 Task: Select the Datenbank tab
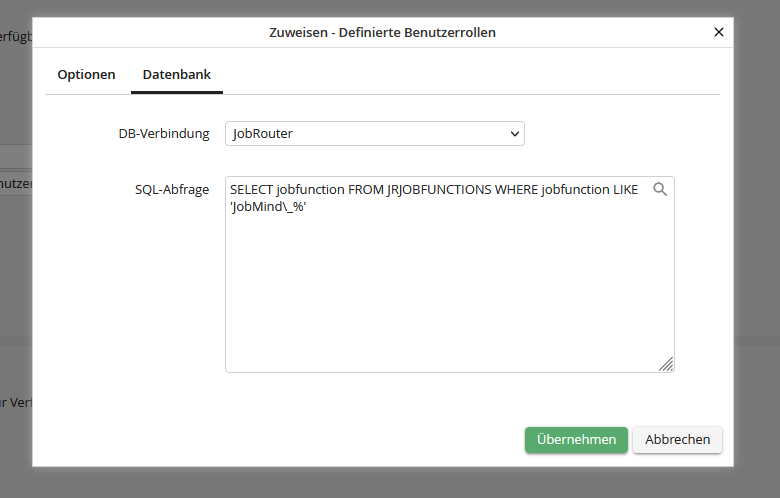[x=176, y=75]
